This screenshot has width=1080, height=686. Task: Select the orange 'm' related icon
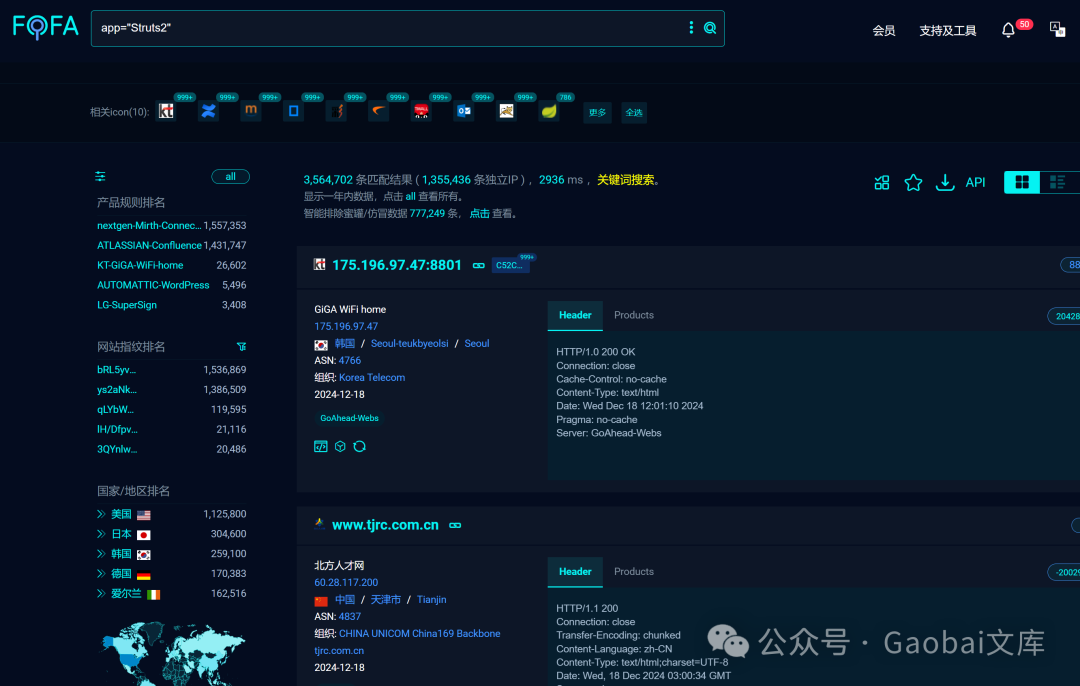tap(251, 111)
